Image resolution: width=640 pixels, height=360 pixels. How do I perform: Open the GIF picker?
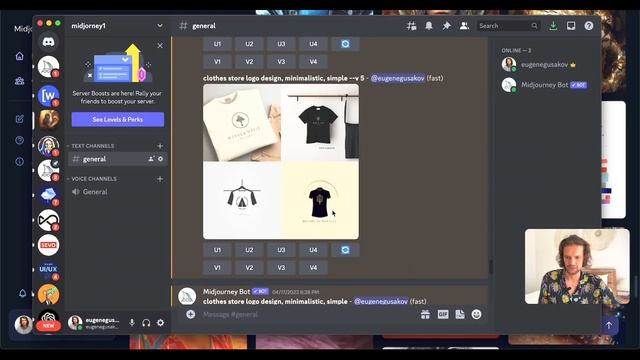pyautogui.click(x=443, y=314)
